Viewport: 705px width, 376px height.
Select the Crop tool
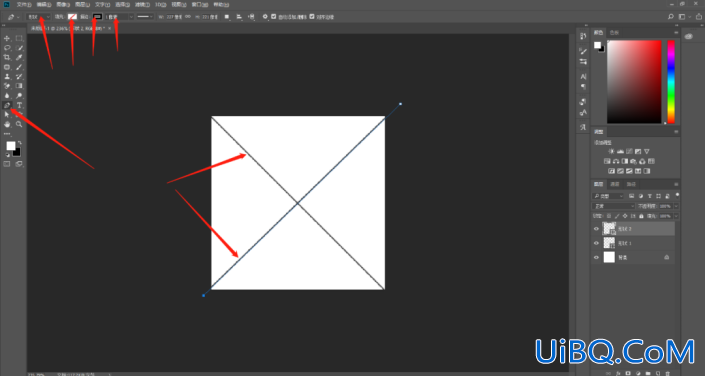7,58
